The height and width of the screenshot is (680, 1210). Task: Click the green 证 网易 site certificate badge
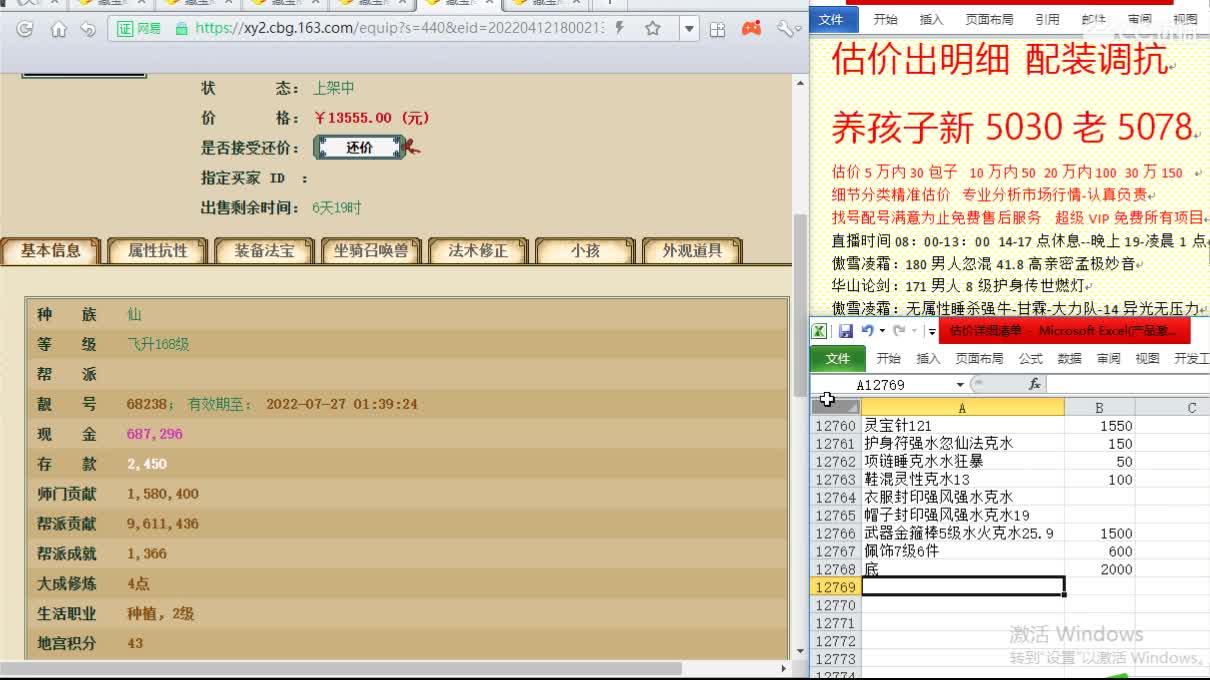pos(139,29)
